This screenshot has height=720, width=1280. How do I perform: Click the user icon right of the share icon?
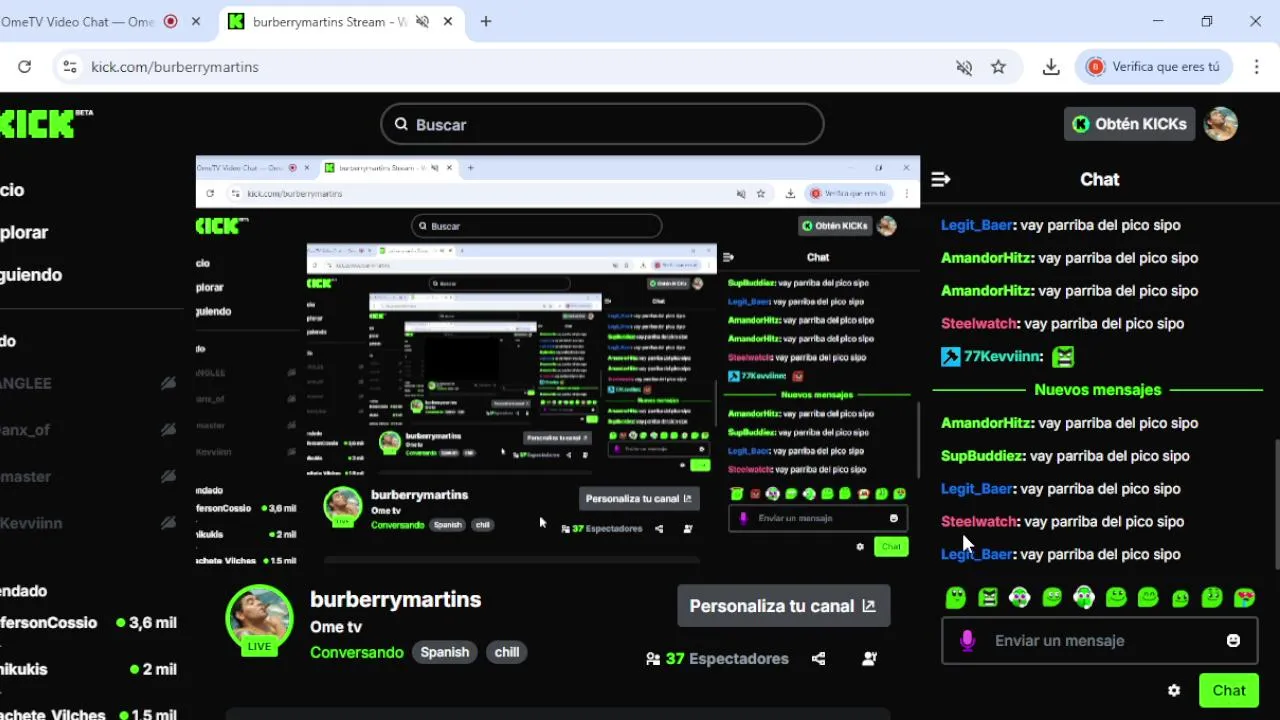coord(869,659)
